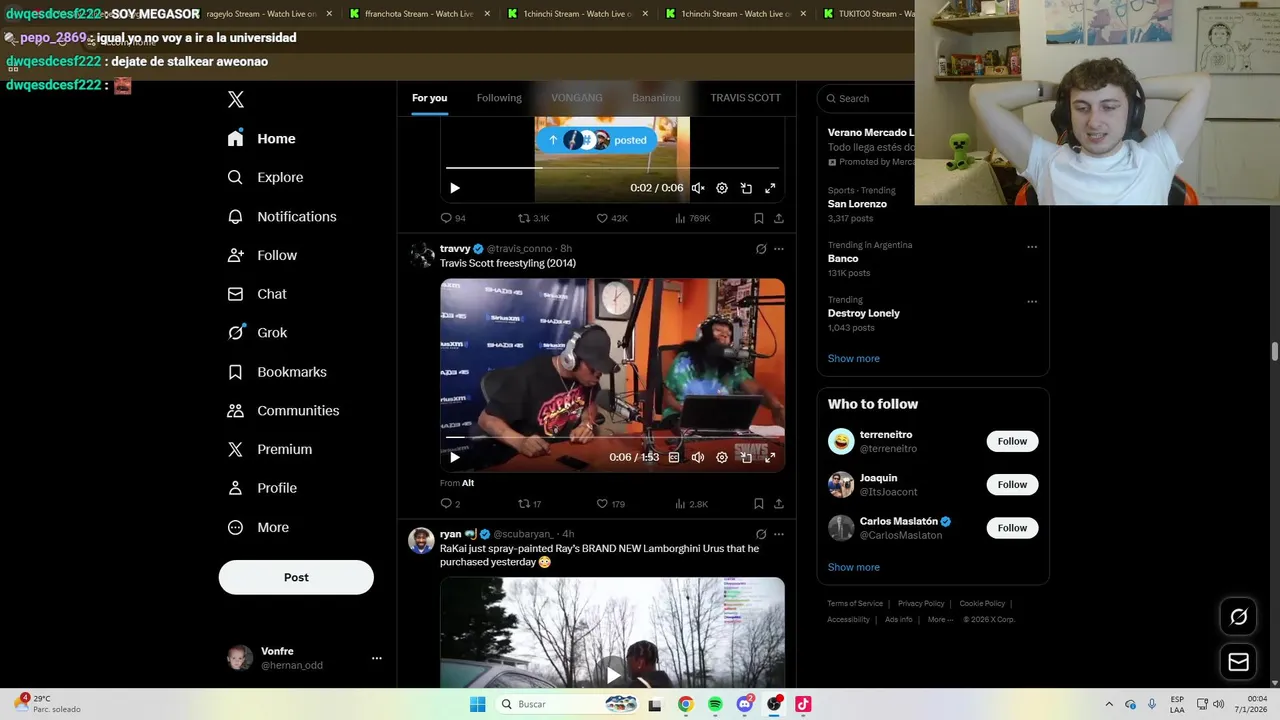The width and height of the screenshot is (1280, 720).
Task: Open Premium subscription page
Action: point(271,450)
